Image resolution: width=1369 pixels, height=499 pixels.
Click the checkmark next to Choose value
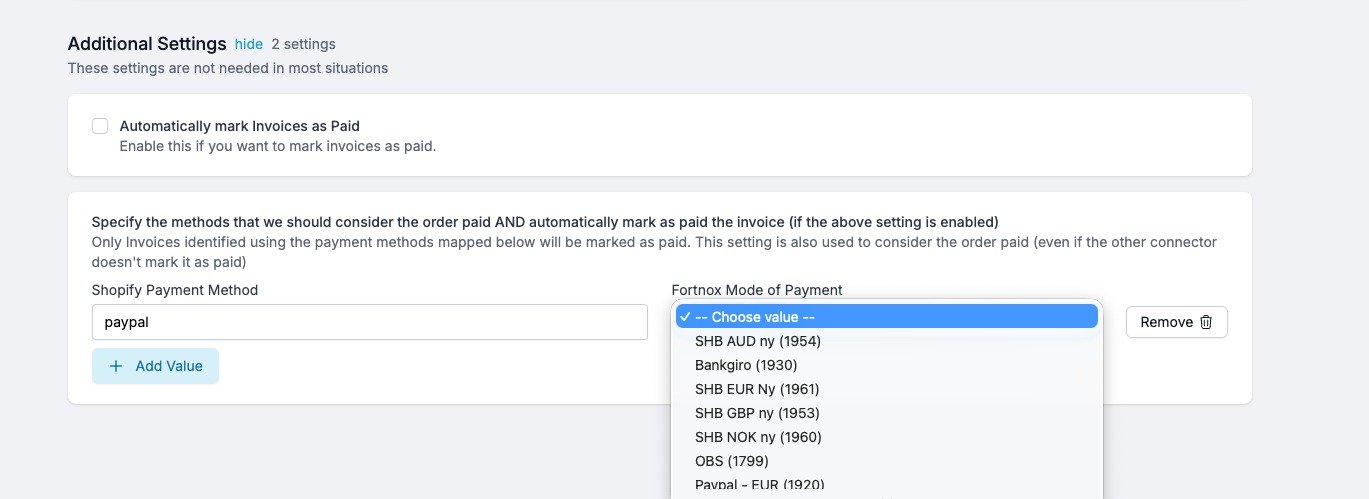tap(685, 317)
